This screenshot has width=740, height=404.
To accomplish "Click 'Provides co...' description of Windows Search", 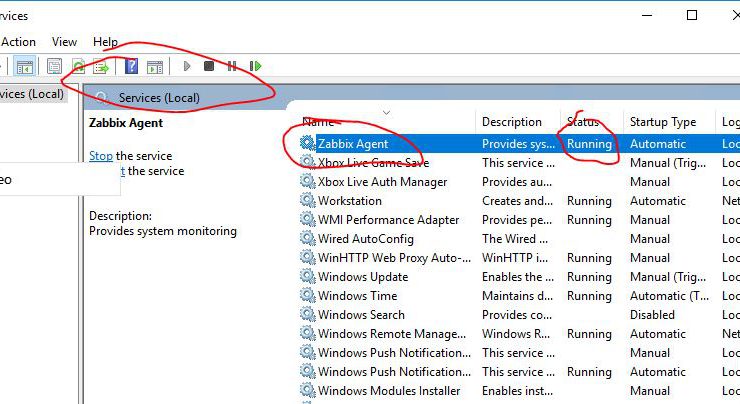I will click(517, 315).
